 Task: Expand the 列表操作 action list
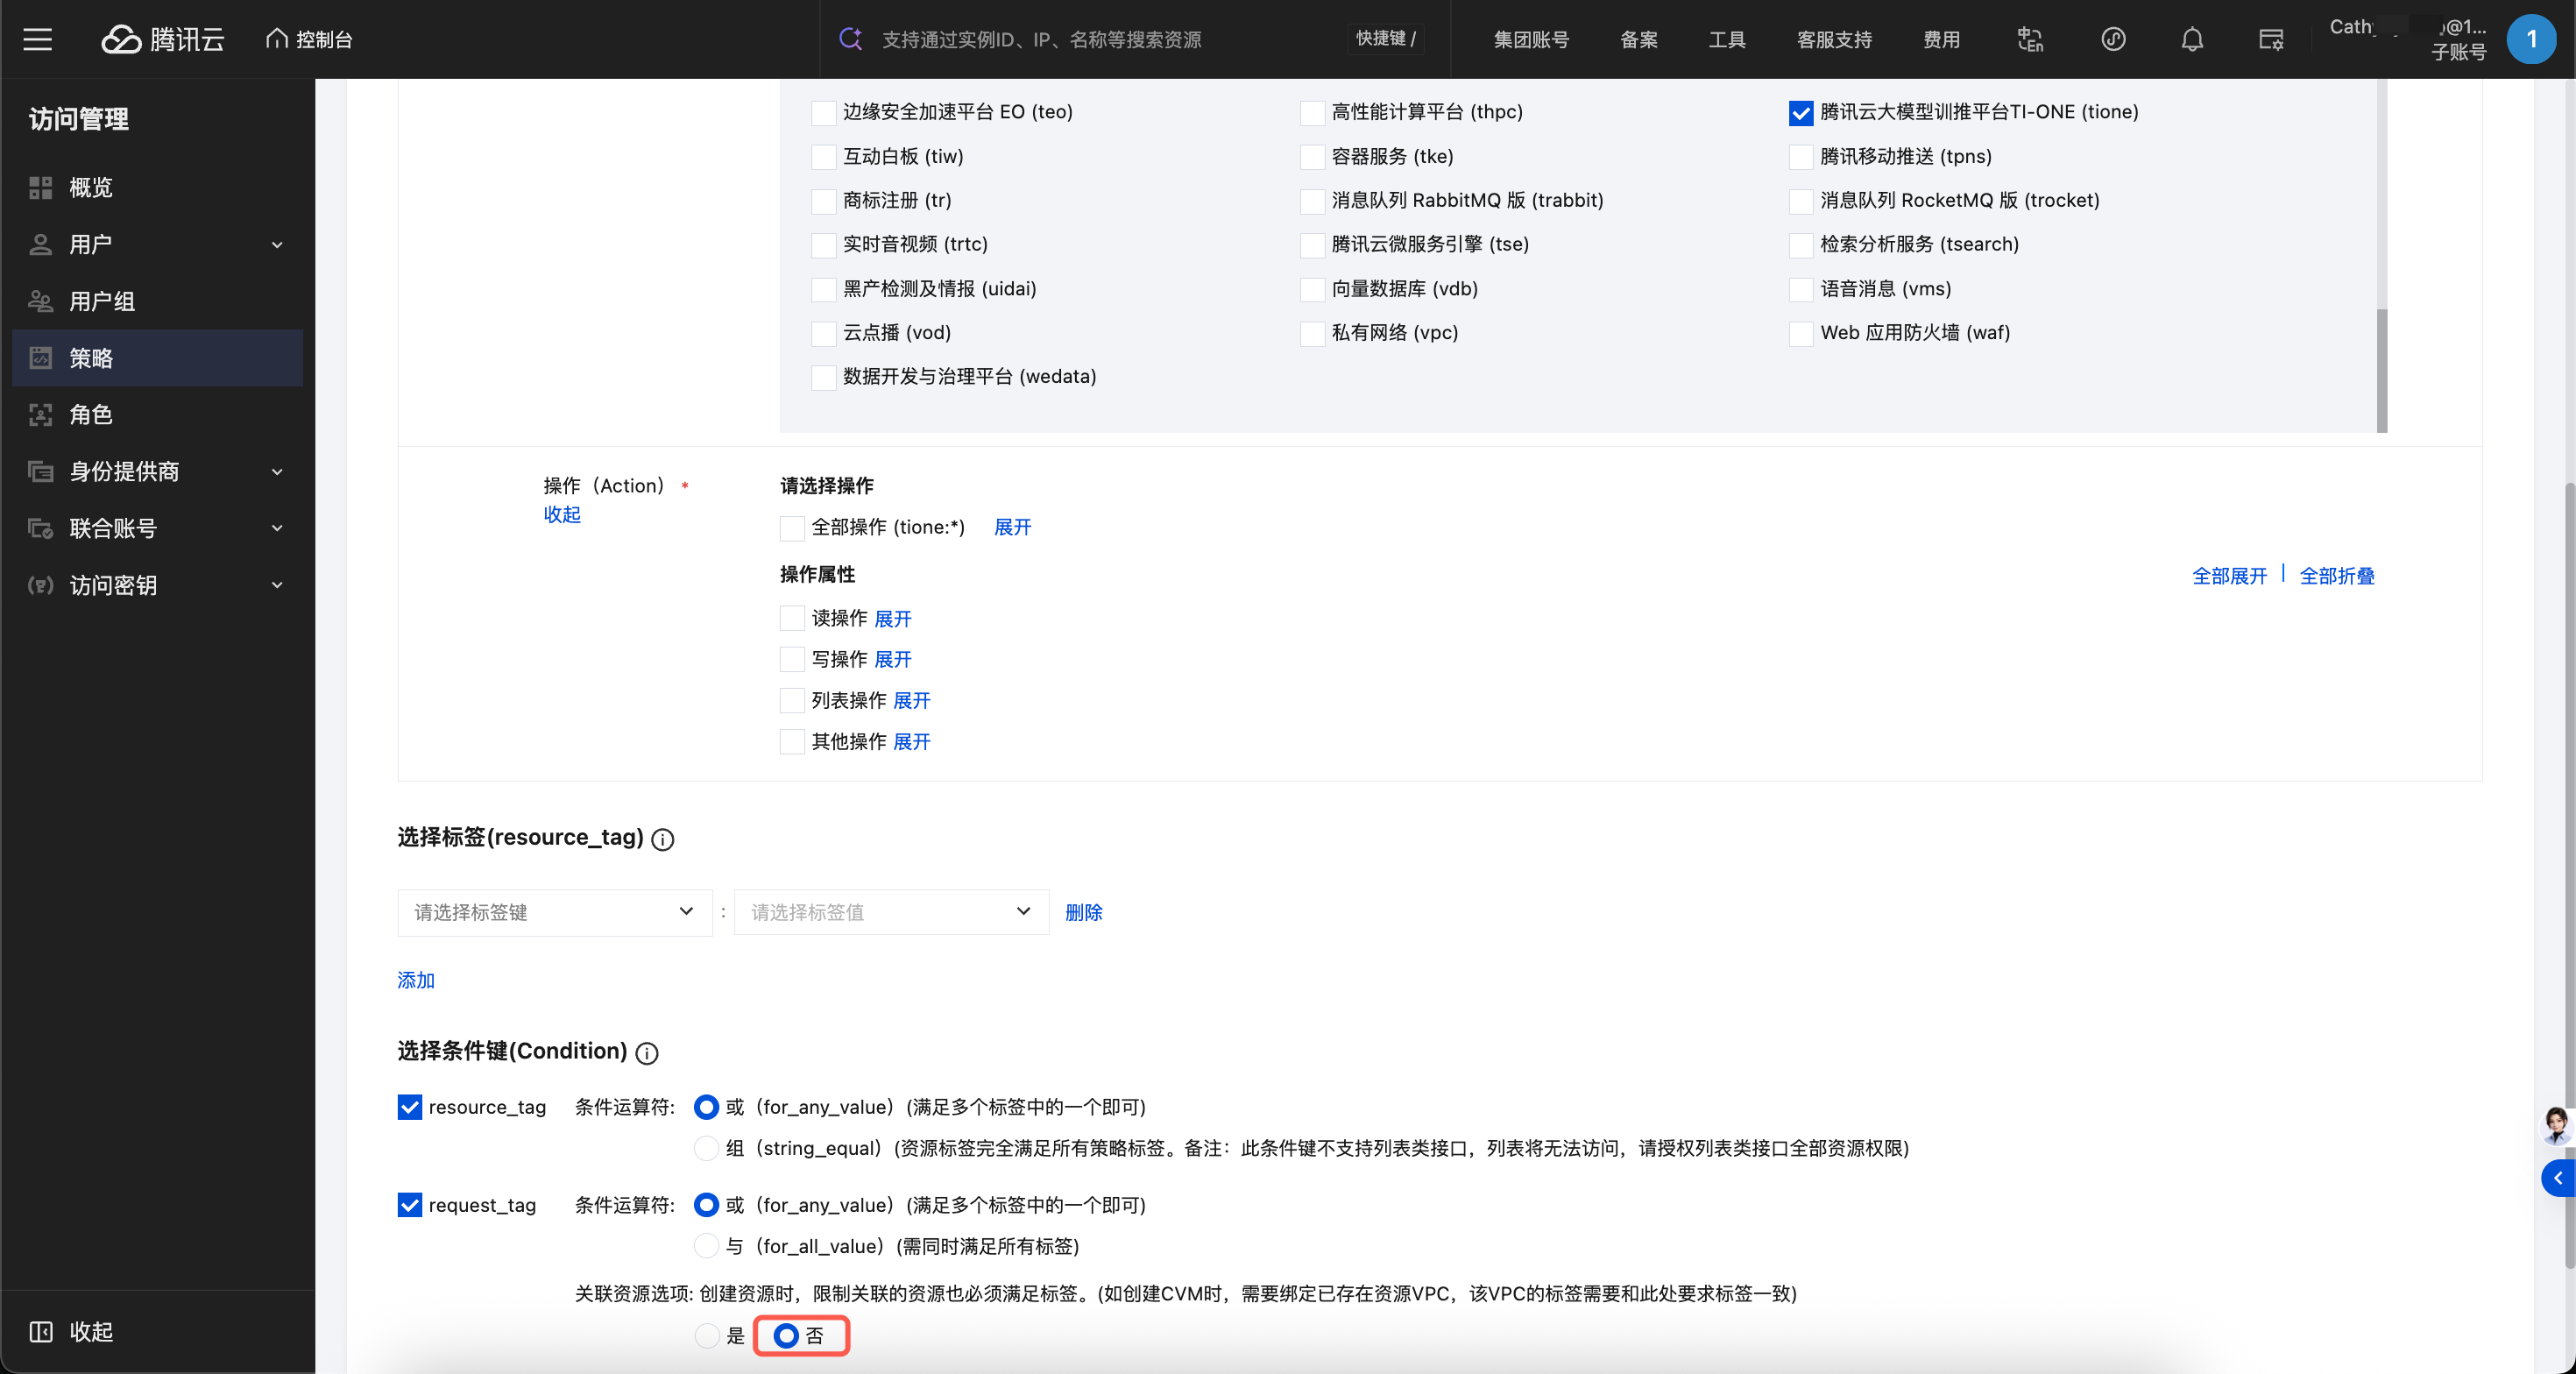point(912,701)
